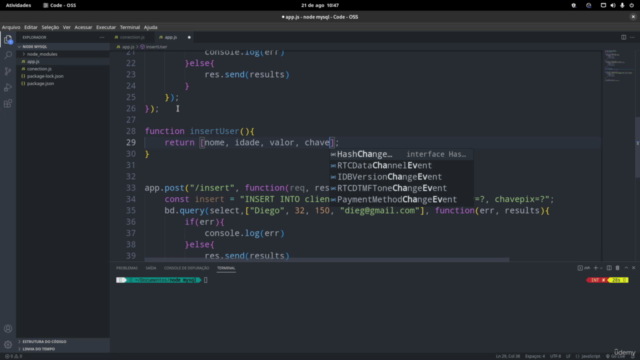Viewport: 640px width, 360px height.
Task: Click the Go Live status bar item
Action: (616, 356)
